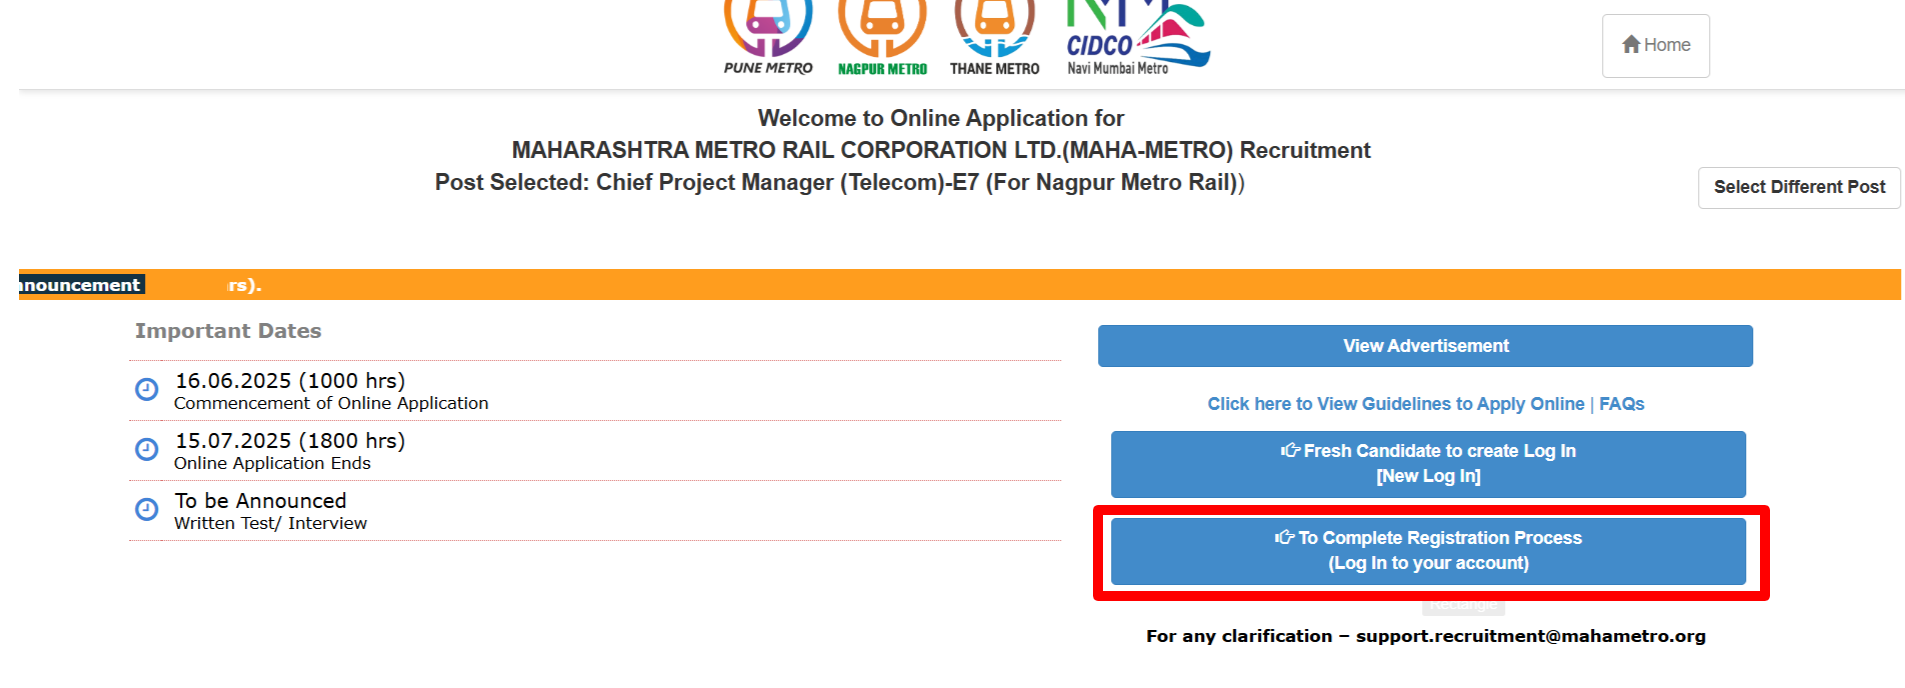This screenshot has width=1905, height=688.
Task: Click the clock icon beside 15.07.2025
Action: [147, 450]
